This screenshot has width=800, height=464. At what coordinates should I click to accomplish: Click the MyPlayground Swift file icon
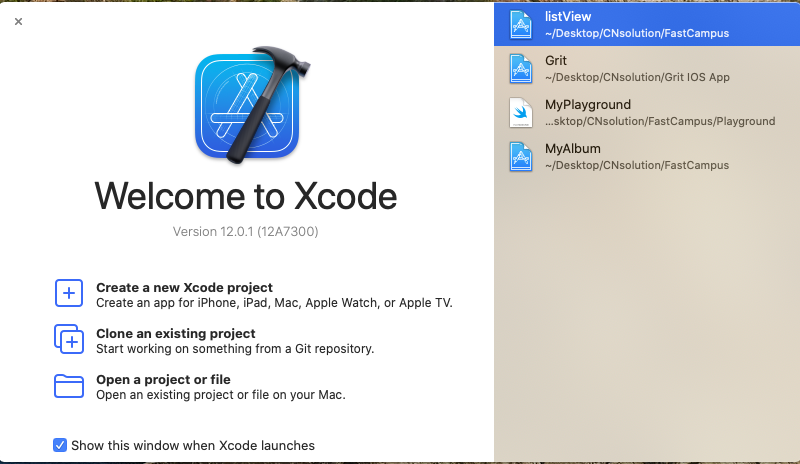point(520,113)
